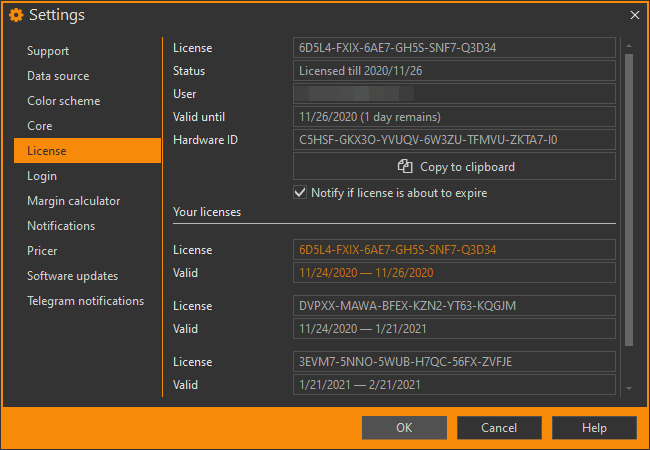Toggle Notify if license is about to expire

300,193
